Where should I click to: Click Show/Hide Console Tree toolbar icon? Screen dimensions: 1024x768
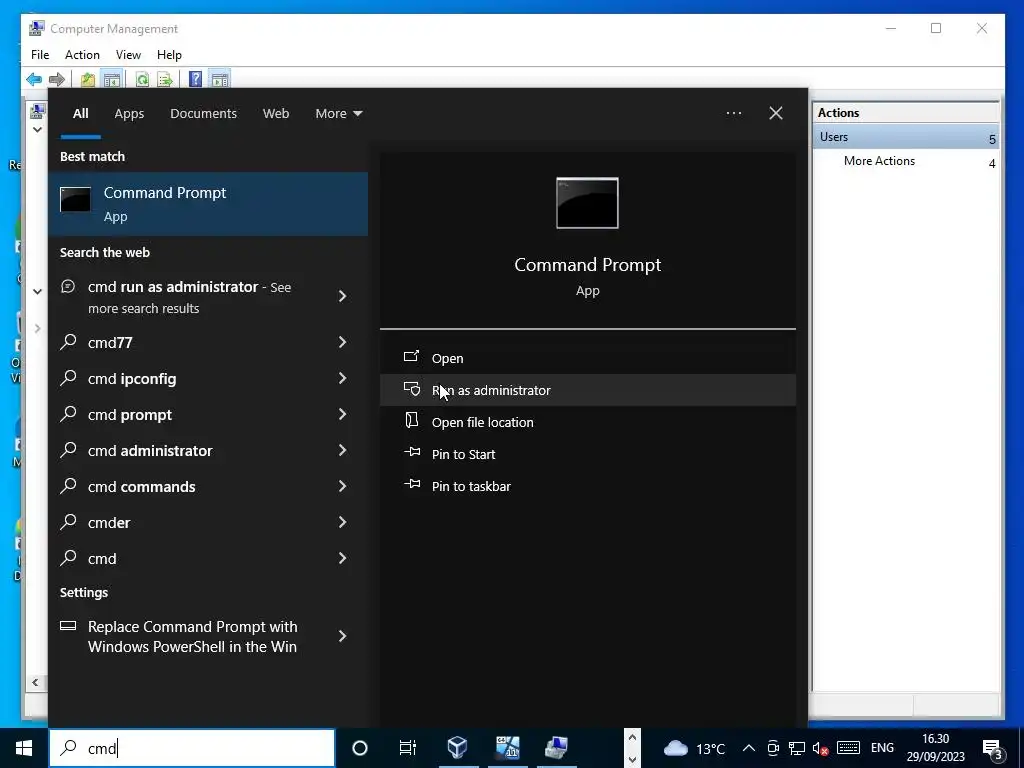(112, 80)
